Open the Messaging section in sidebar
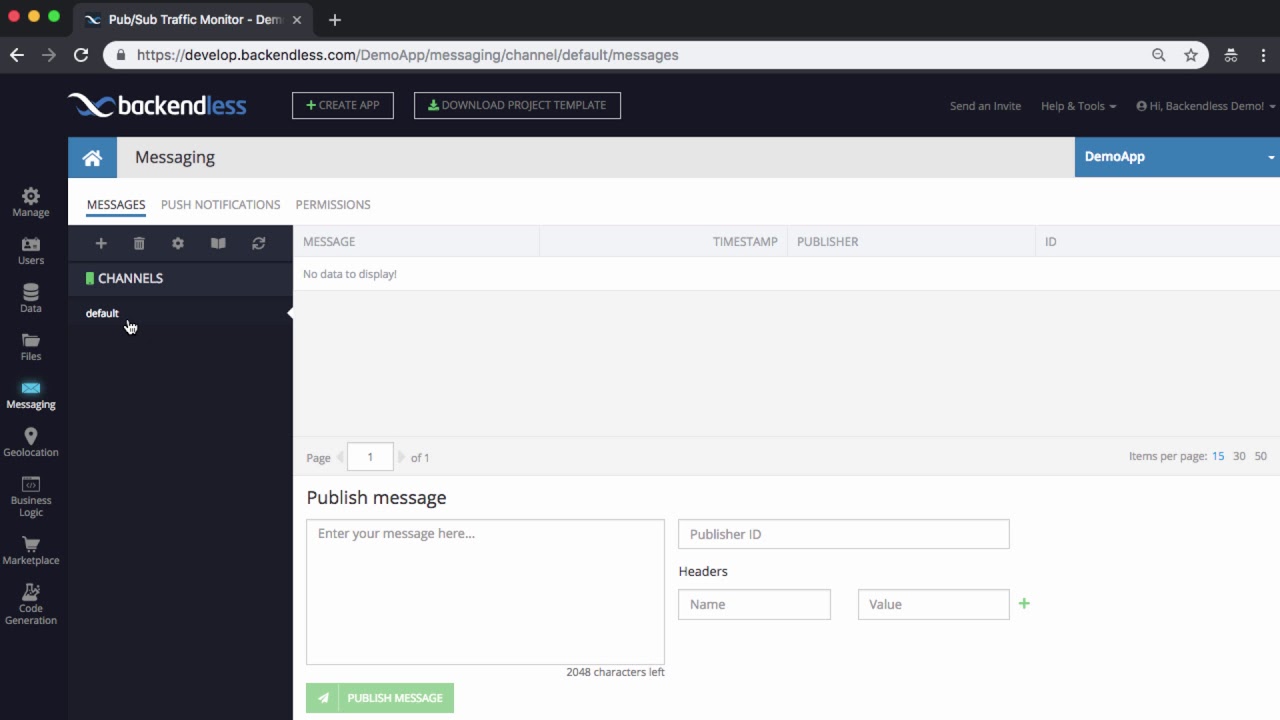 click(x=31, y=395)
